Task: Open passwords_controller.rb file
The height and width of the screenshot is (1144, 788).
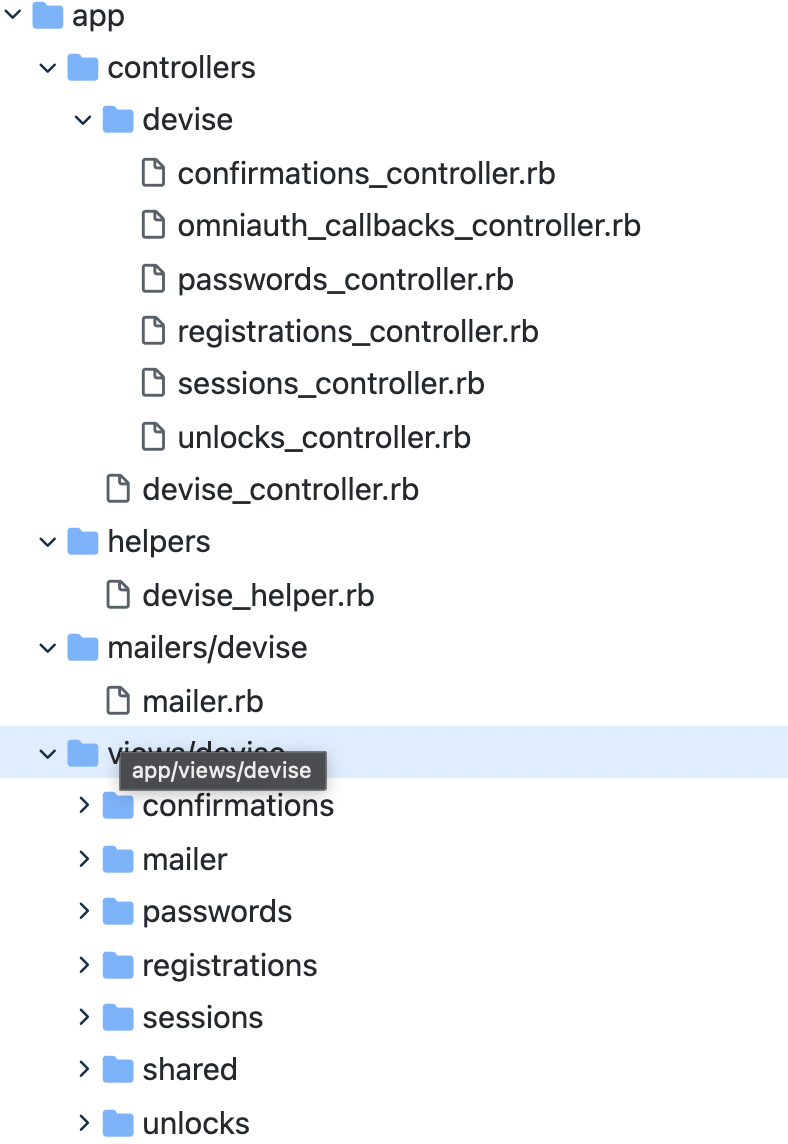Action: tap(345, 279)
